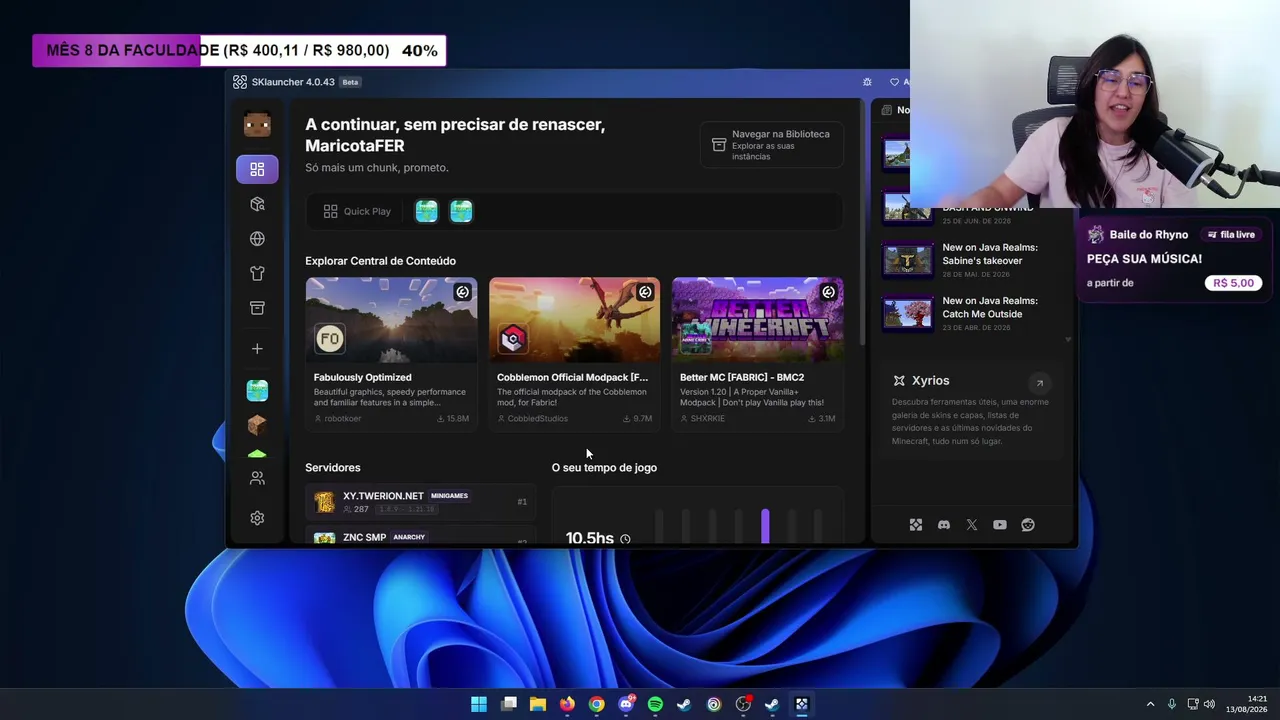This screenshot has height=720, width=1280.
Task: Launch first Quick Play instance icon
Action: point(427,211)
